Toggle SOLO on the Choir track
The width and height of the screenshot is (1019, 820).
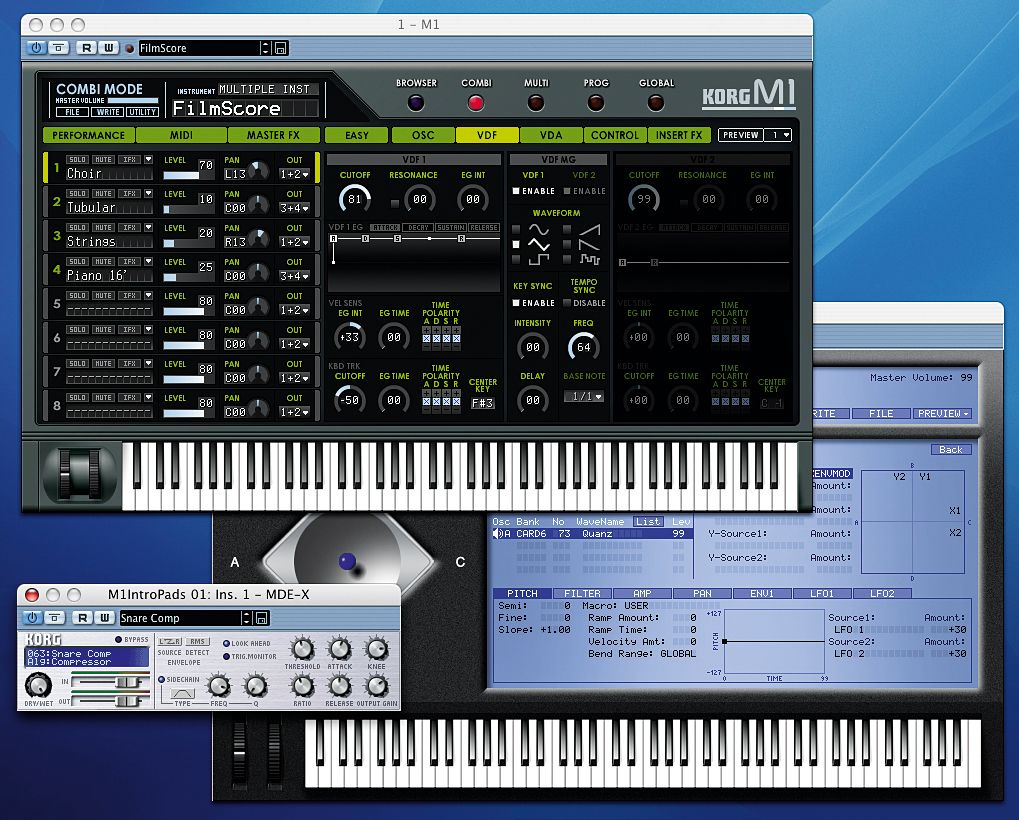77,159
